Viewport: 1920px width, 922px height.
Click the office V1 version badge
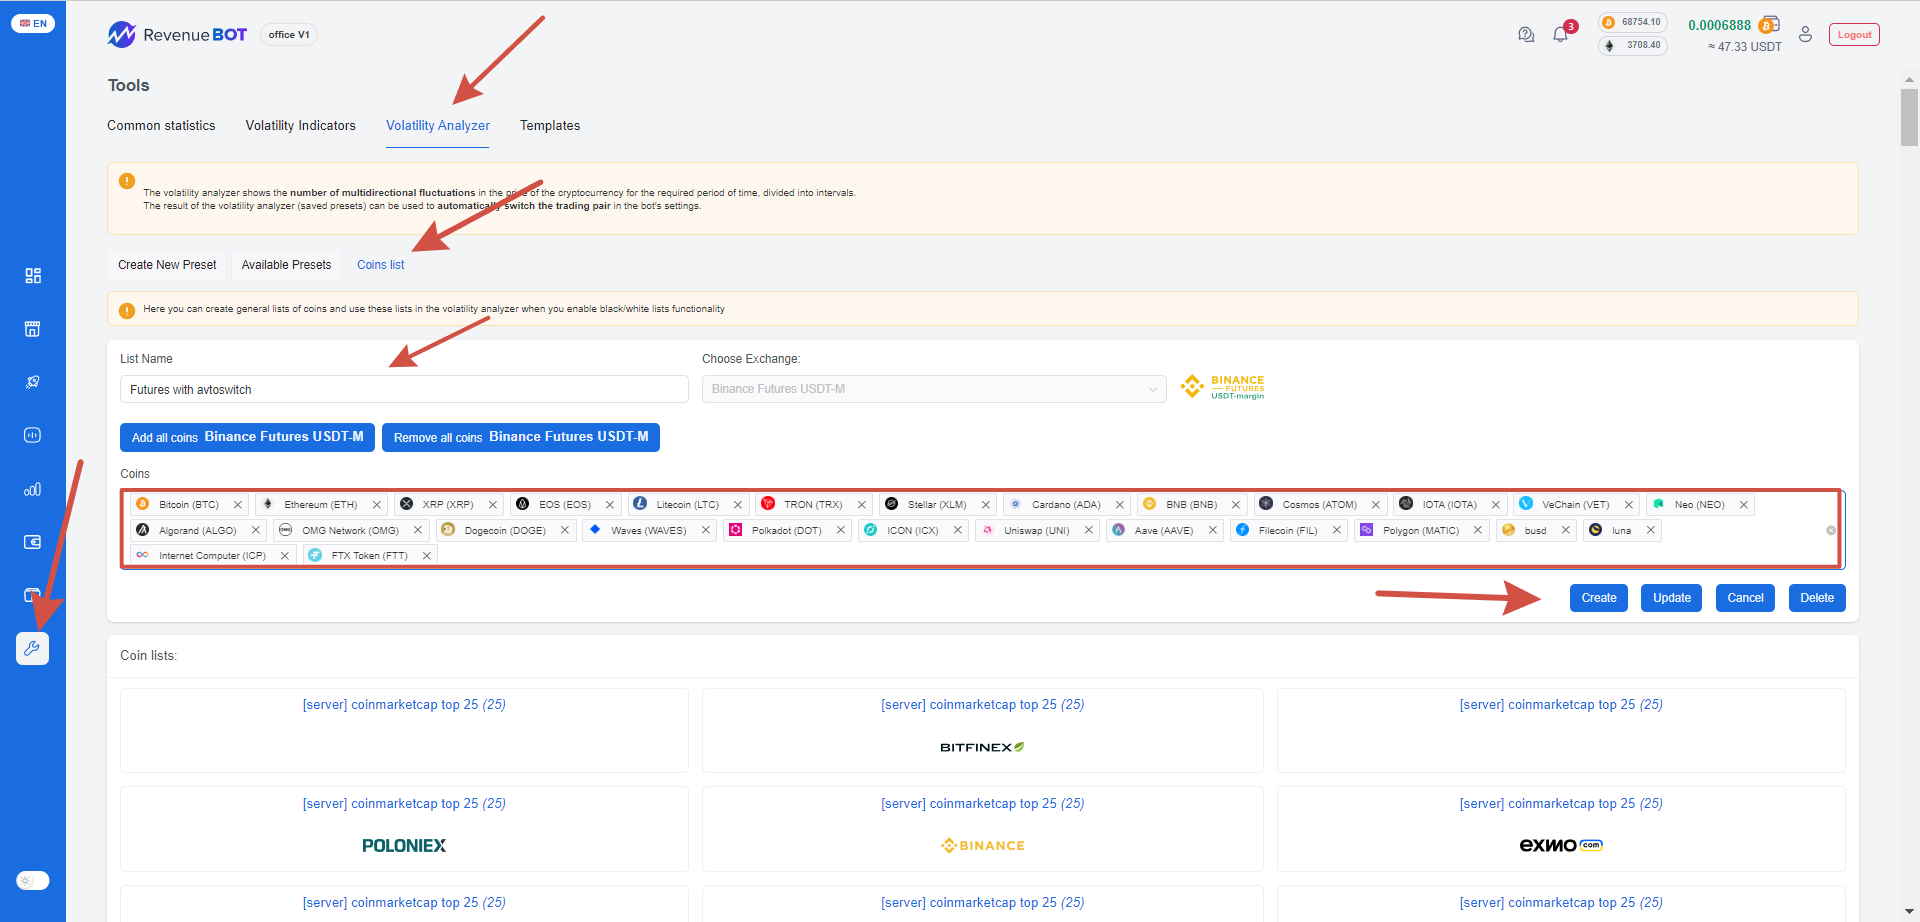pos(289,35)
